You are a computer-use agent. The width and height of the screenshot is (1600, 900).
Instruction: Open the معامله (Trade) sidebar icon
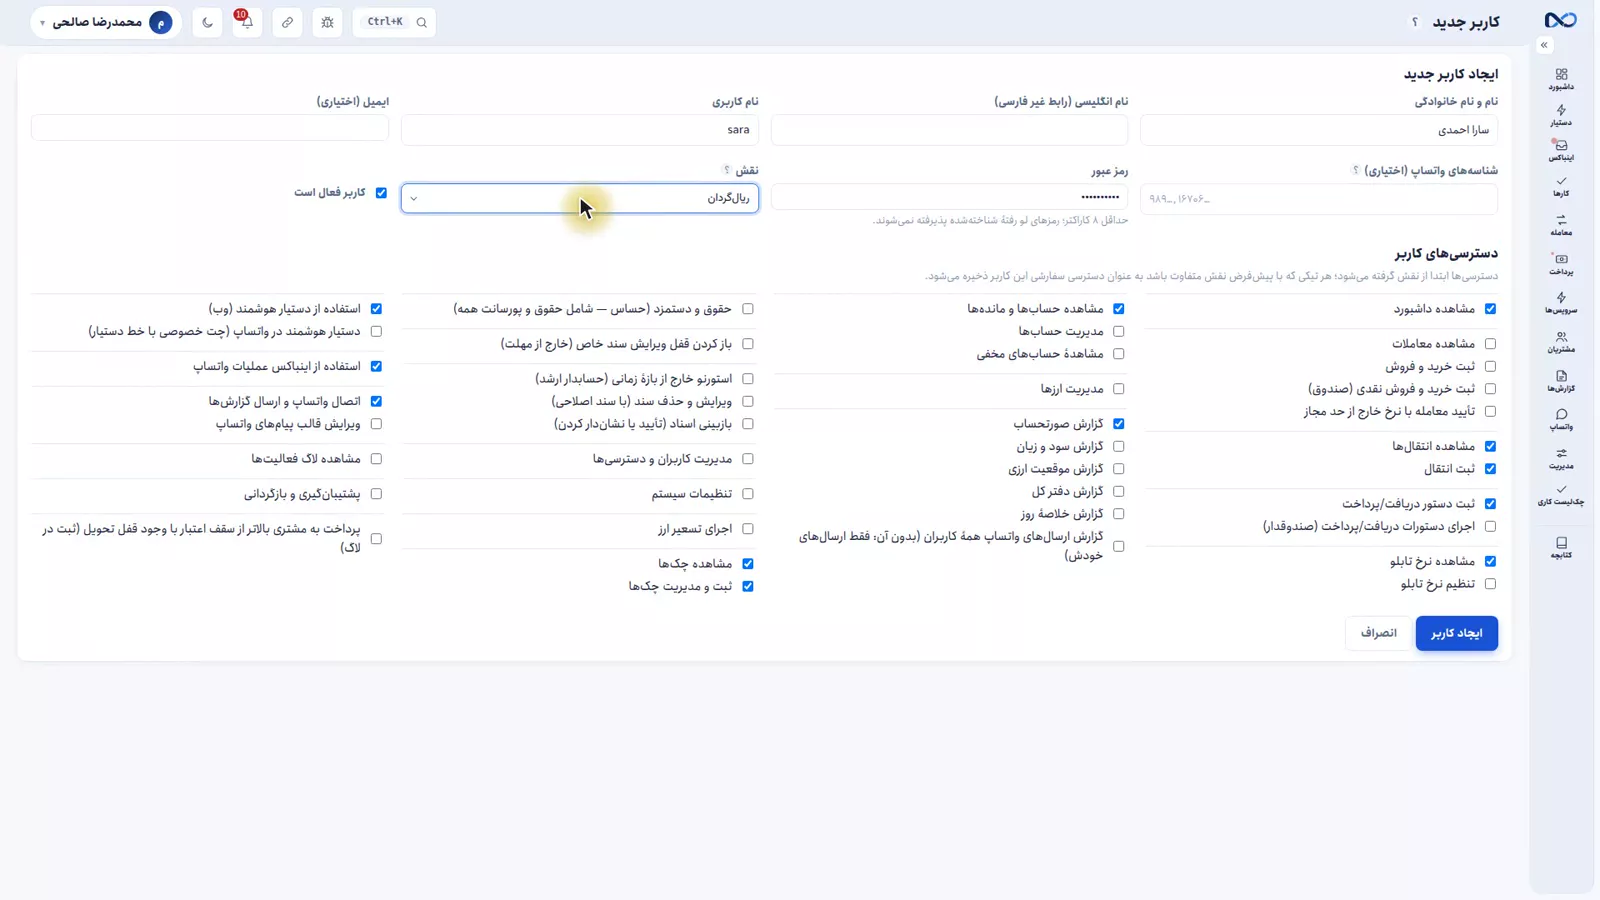click(1561, 224)
